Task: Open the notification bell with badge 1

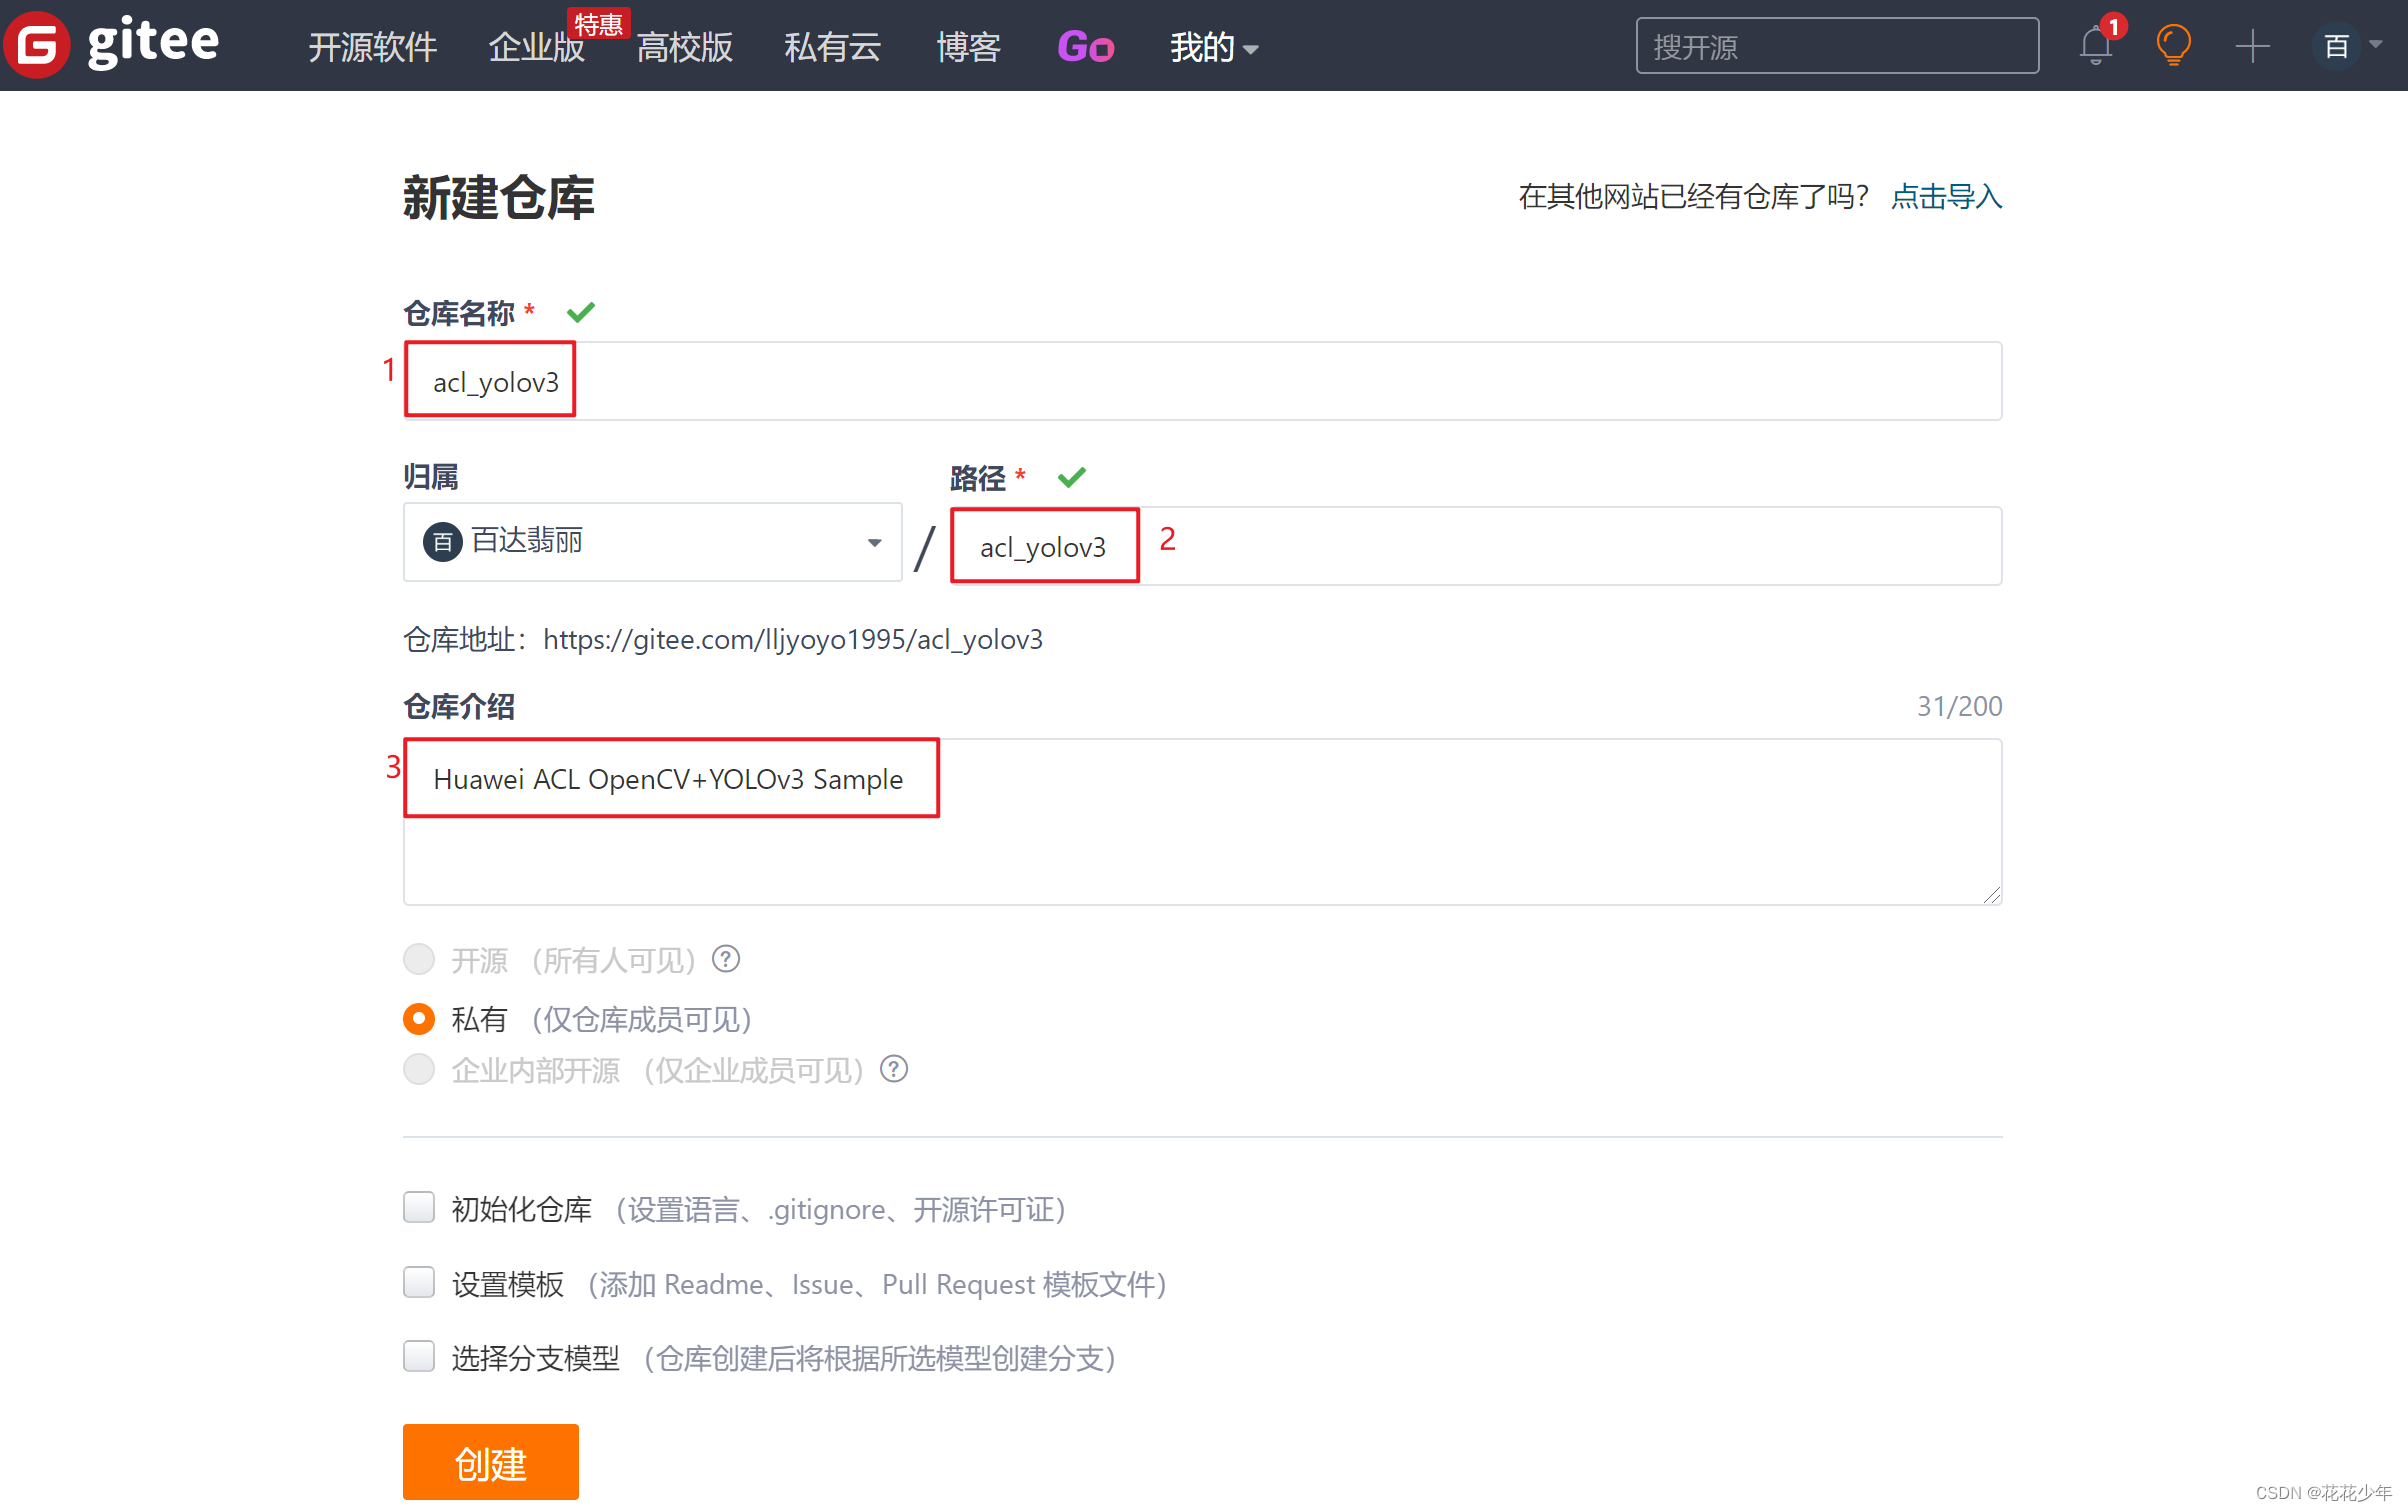Action: pos(2095,45)
